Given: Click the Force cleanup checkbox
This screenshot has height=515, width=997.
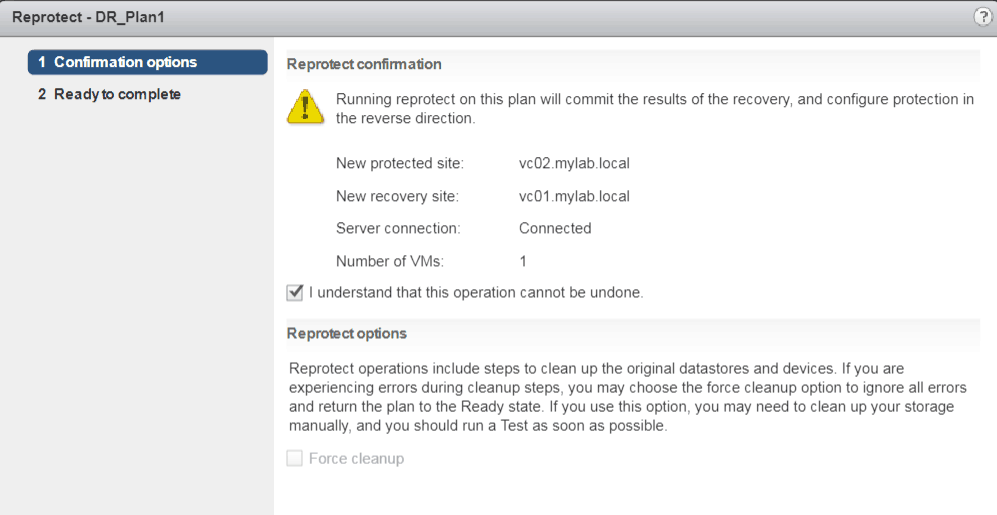Looking at the screenshot, I should pos(295,459).
